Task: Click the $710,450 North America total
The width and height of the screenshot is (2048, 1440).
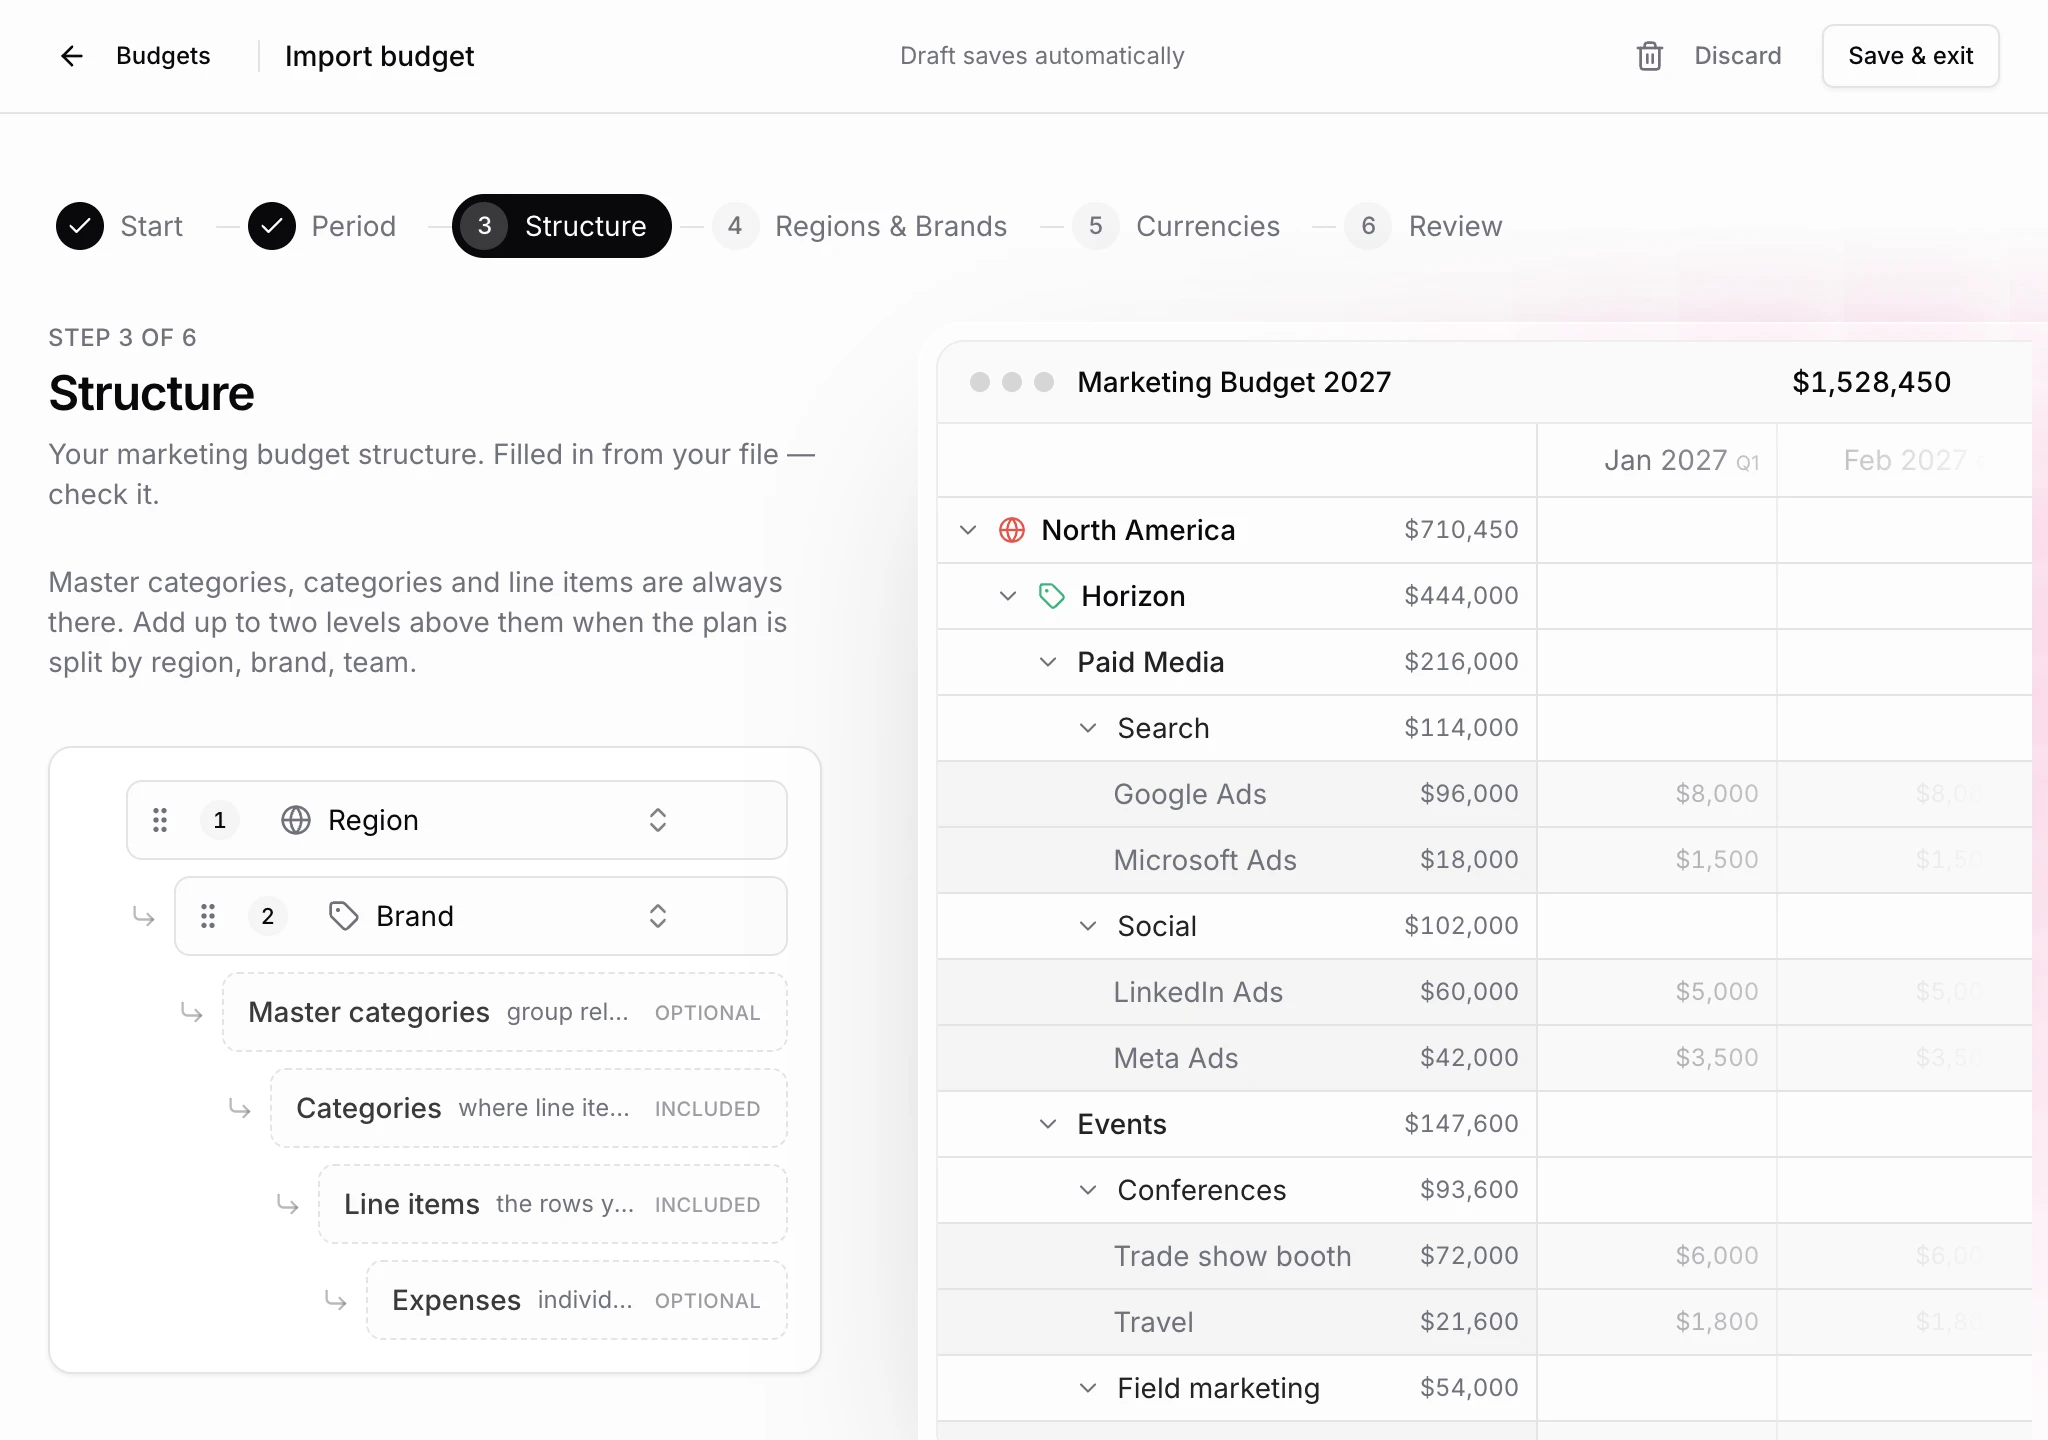Action: (1461, 530)
